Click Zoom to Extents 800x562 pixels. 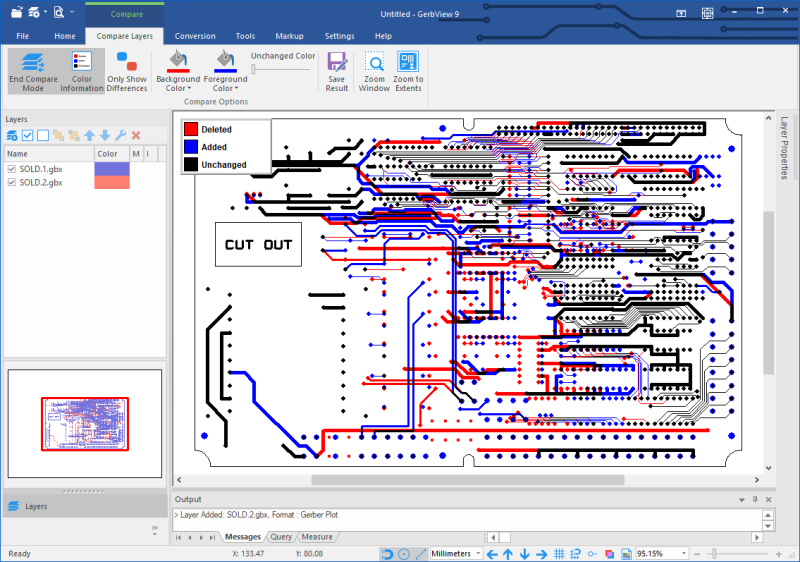click(408, 71)
